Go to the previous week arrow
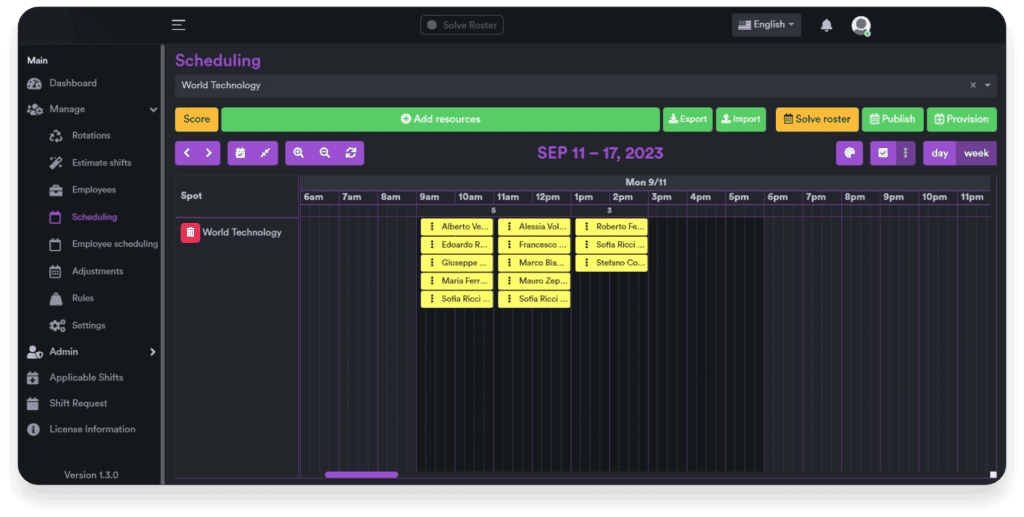This screenshot has height=517, width=1024. pyautogui.click(x=187, y=153)
